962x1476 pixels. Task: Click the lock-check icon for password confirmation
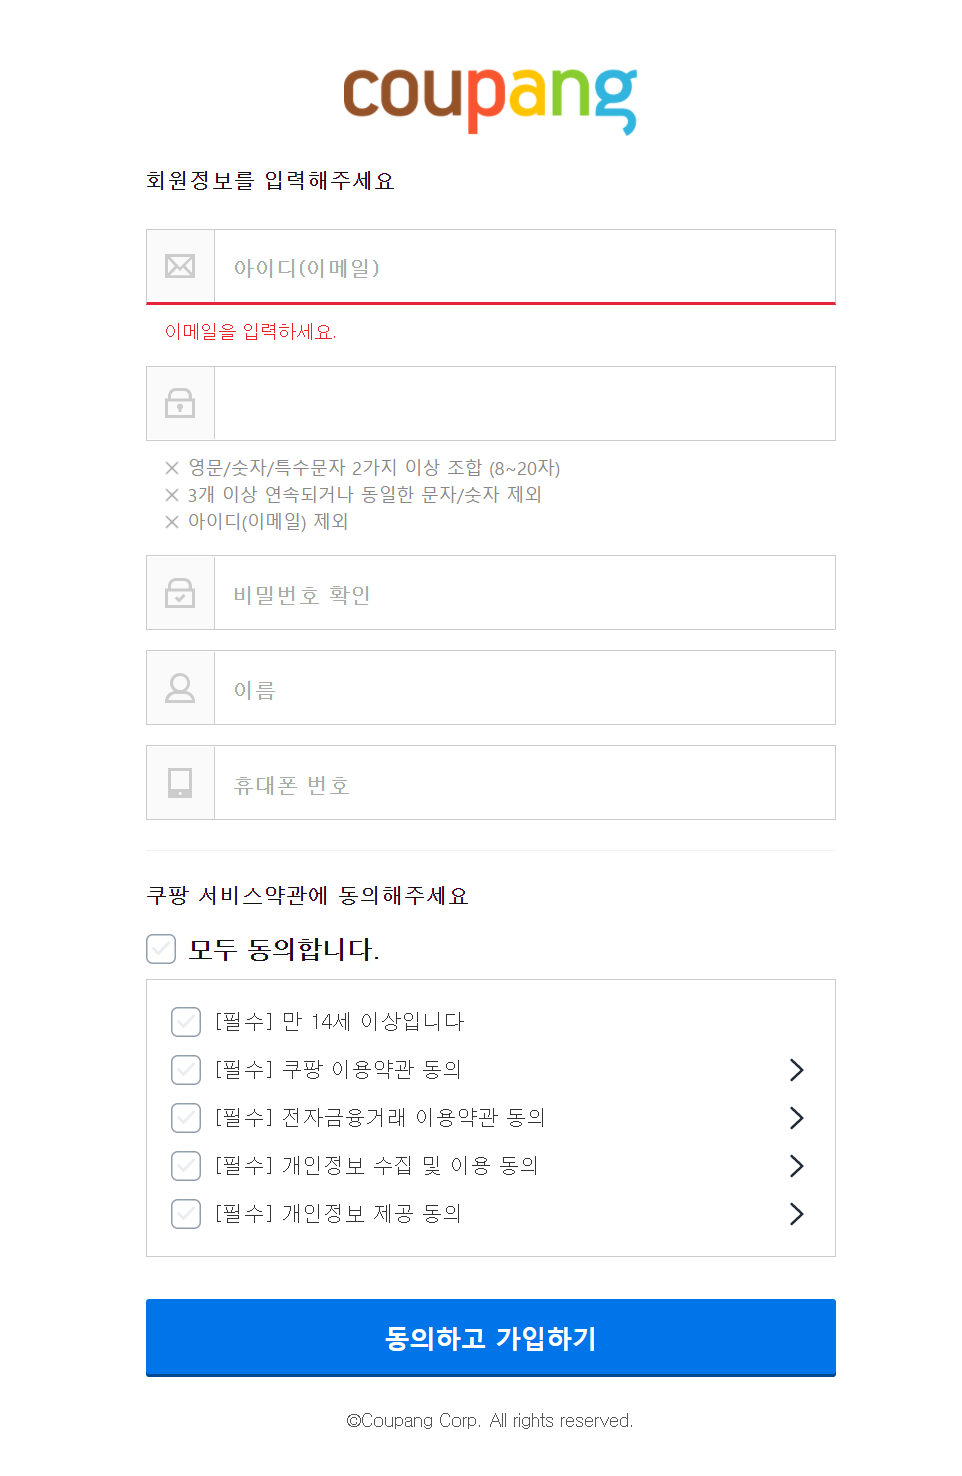pyautogui.click(x=180, y=593)
